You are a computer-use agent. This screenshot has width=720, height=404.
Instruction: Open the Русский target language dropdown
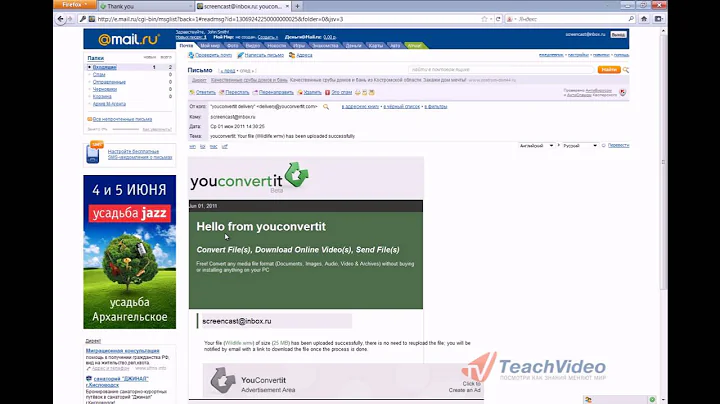(580, 146)
